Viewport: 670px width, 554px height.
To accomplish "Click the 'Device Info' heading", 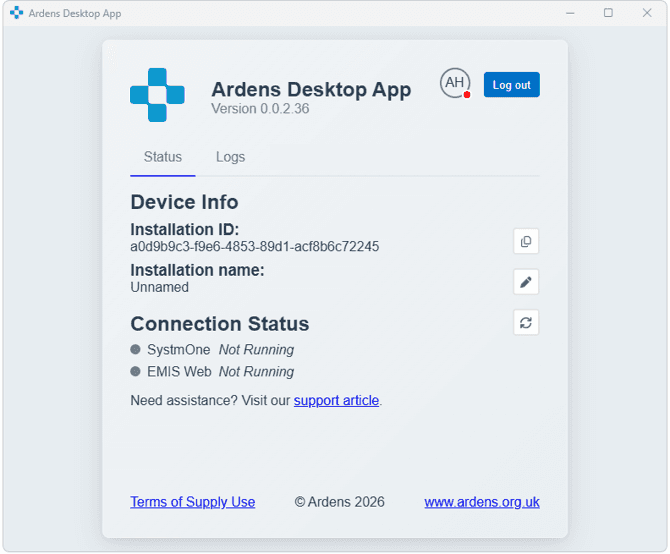I will click(184, 202).
